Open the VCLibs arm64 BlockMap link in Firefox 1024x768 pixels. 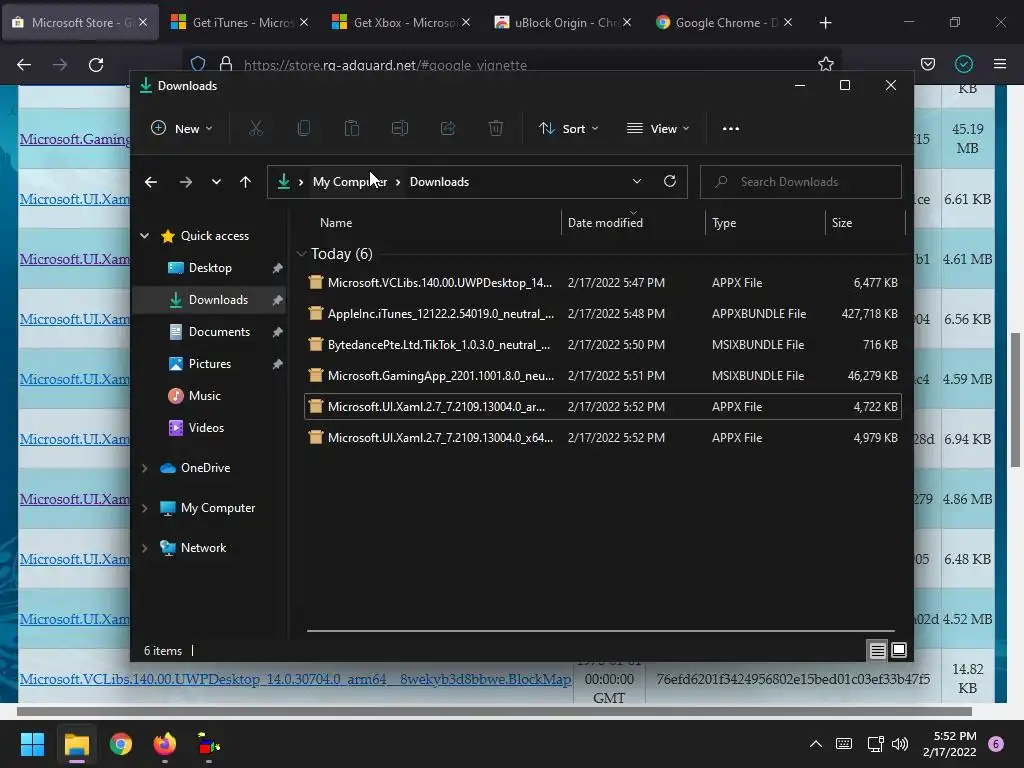(295, 679)
